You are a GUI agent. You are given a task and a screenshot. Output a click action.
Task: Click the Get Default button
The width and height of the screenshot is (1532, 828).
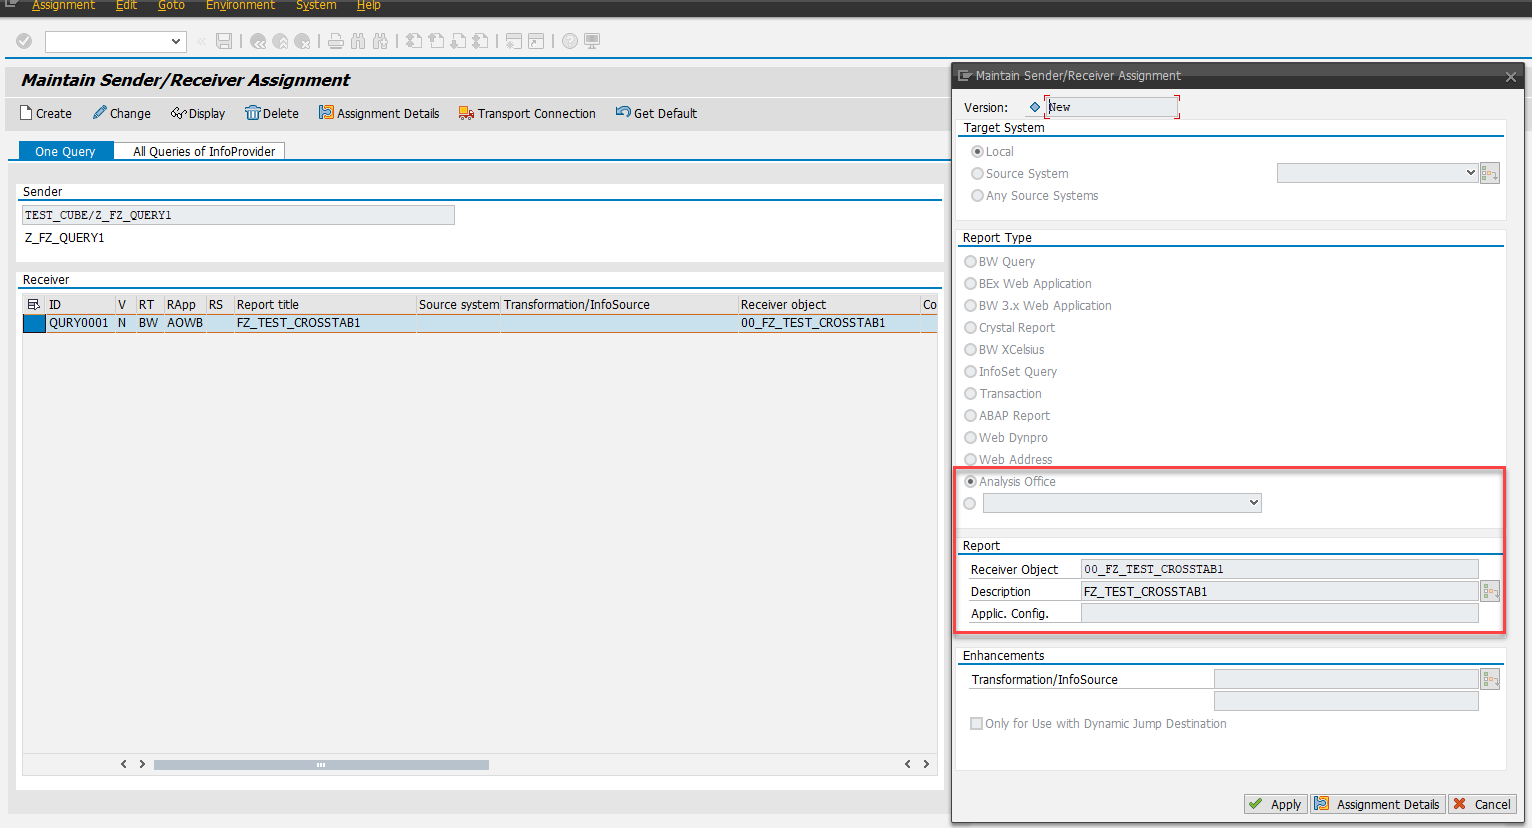click(656, 113)
